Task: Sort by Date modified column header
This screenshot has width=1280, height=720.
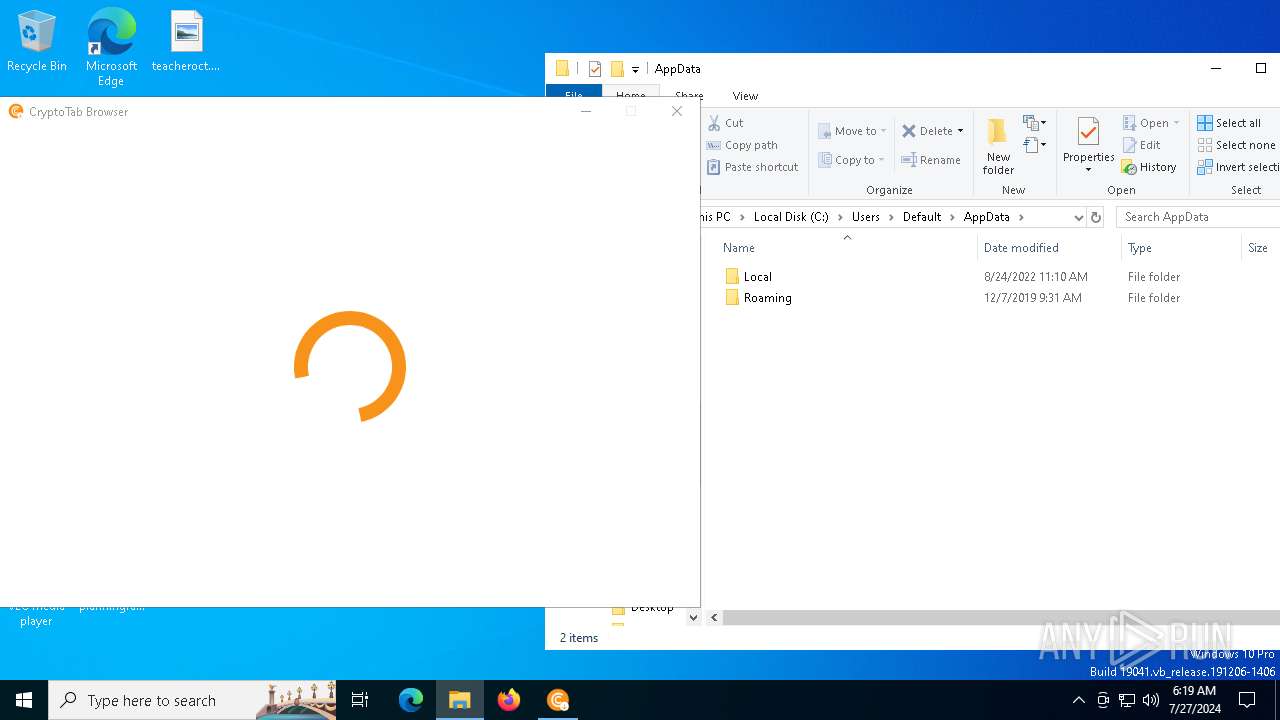Action: (1049, 248)
